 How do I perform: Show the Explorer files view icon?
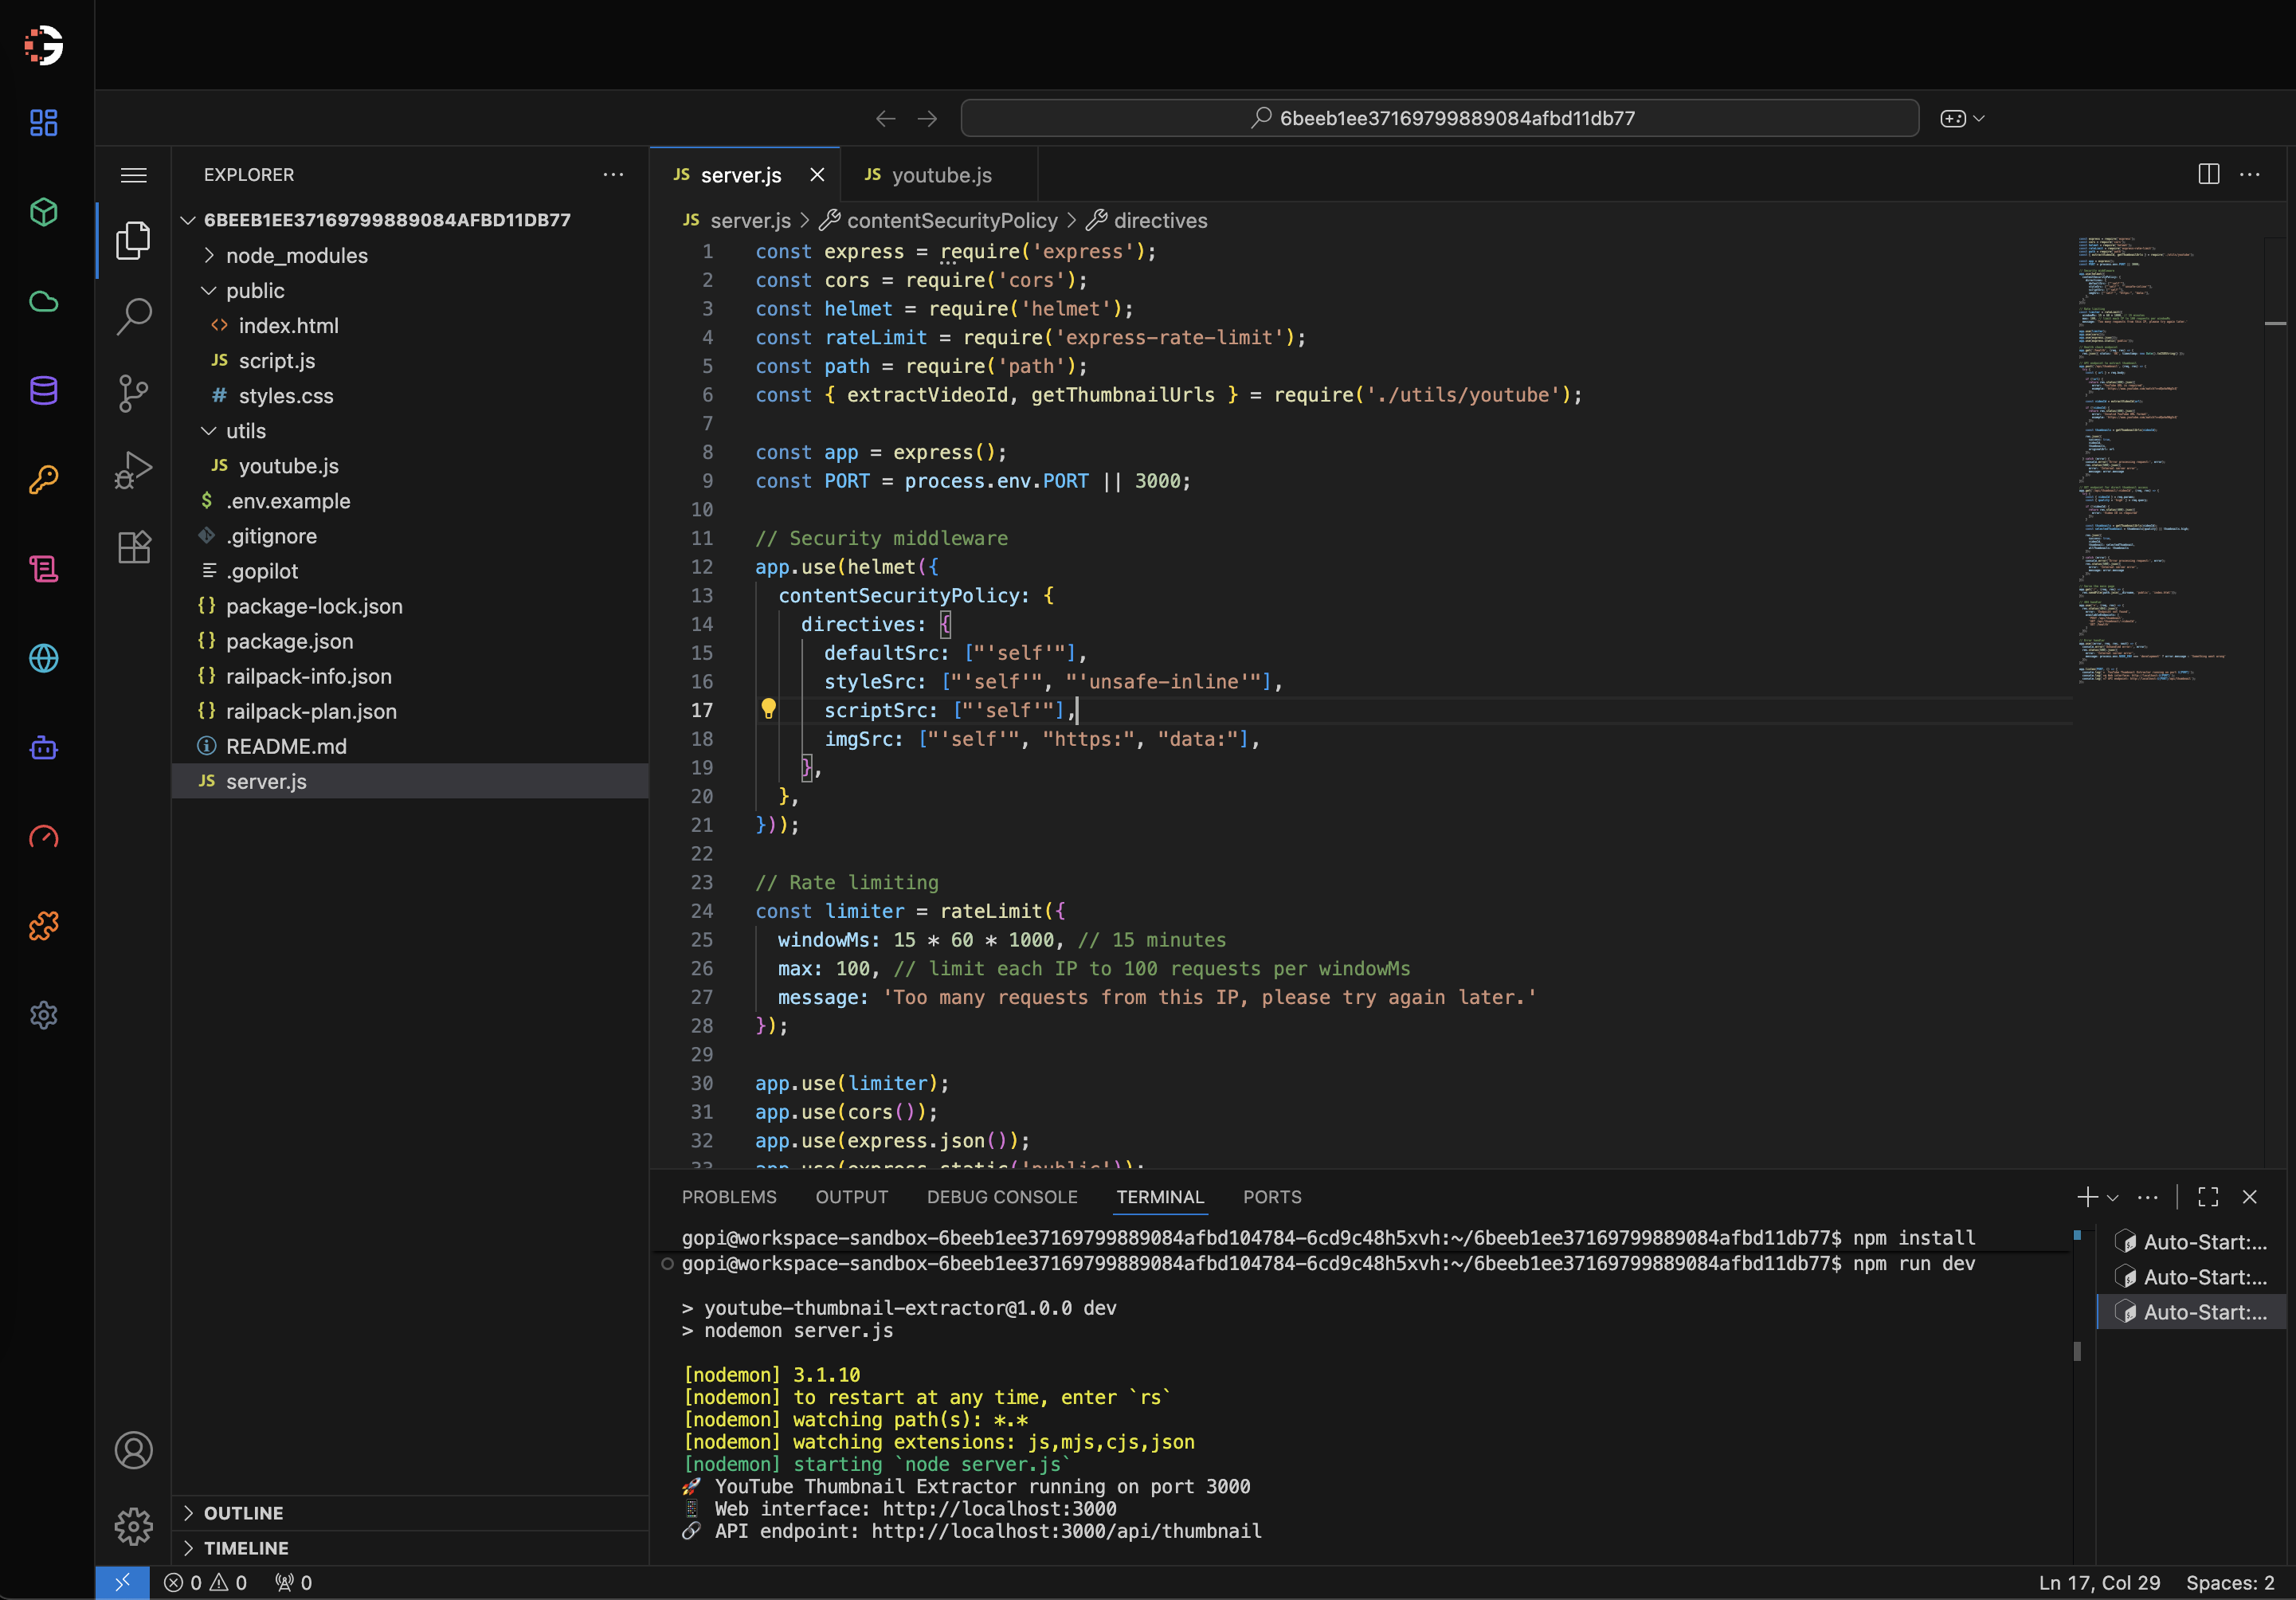[133, 240]
